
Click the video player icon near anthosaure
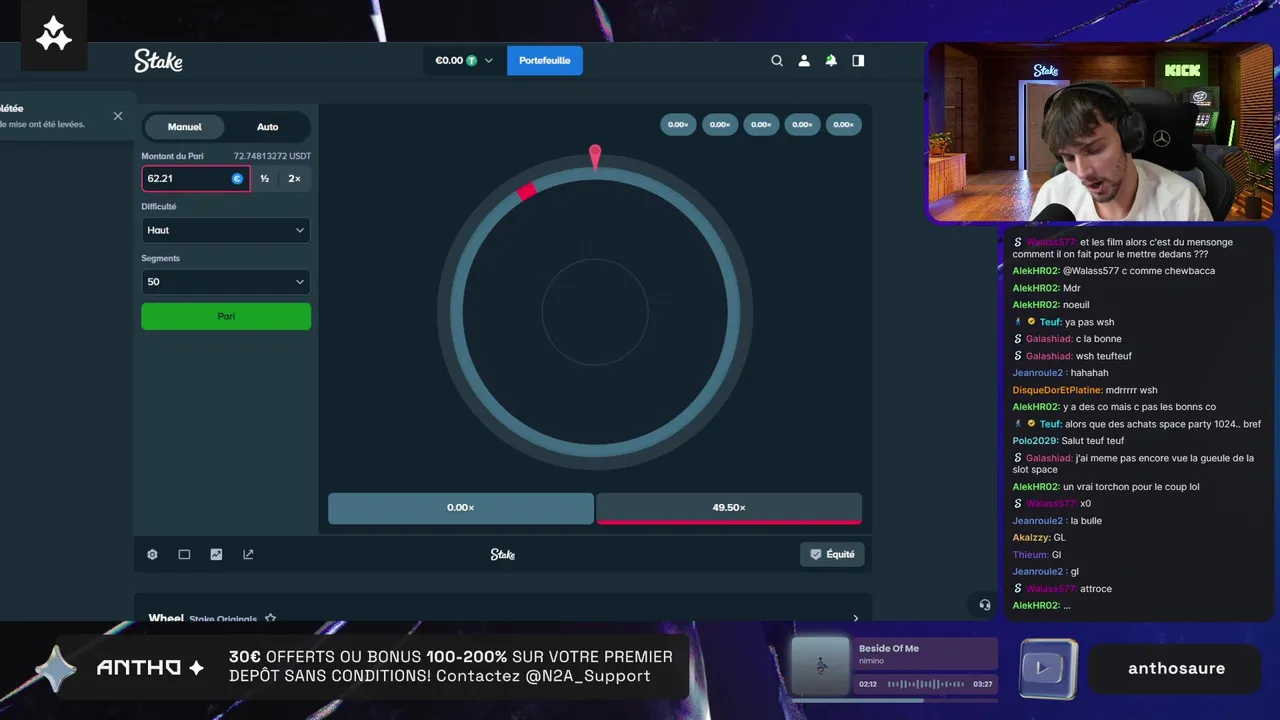coord(1048,668)
